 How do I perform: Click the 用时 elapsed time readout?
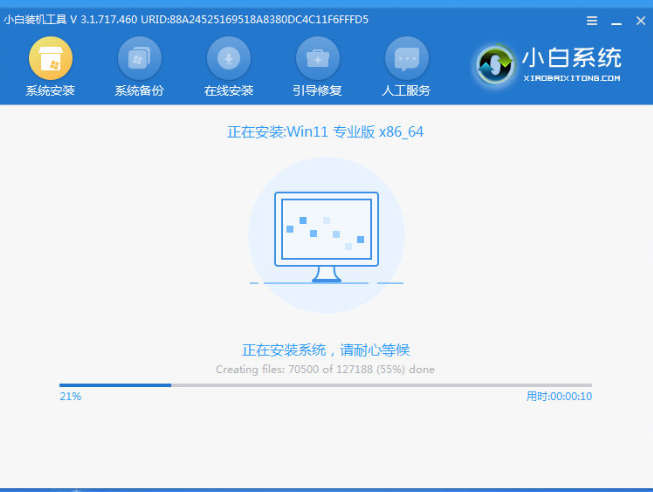pos(558,397)
